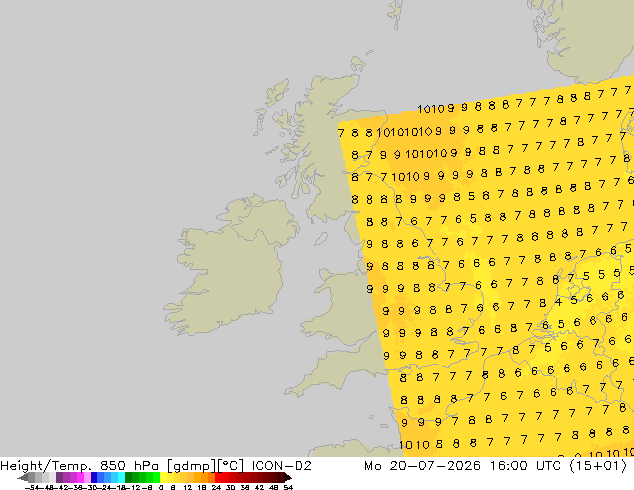Click the Cornwall peninsula in southwest England
This screenshot has width=634, height=490.
[x=319, y=378]
